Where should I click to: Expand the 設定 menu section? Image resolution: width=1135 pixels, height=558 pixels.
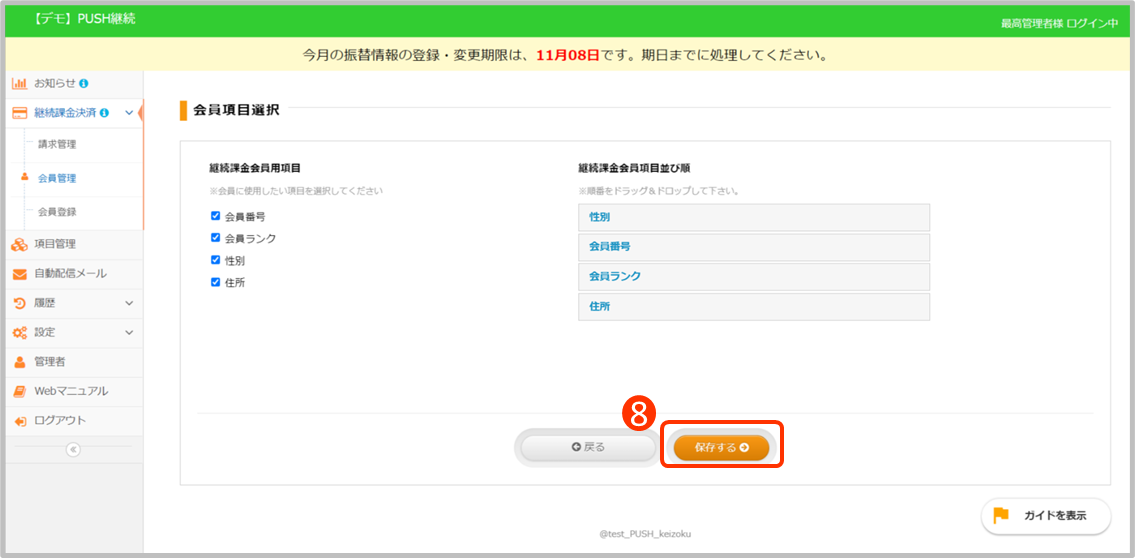[x=129, y=332]
